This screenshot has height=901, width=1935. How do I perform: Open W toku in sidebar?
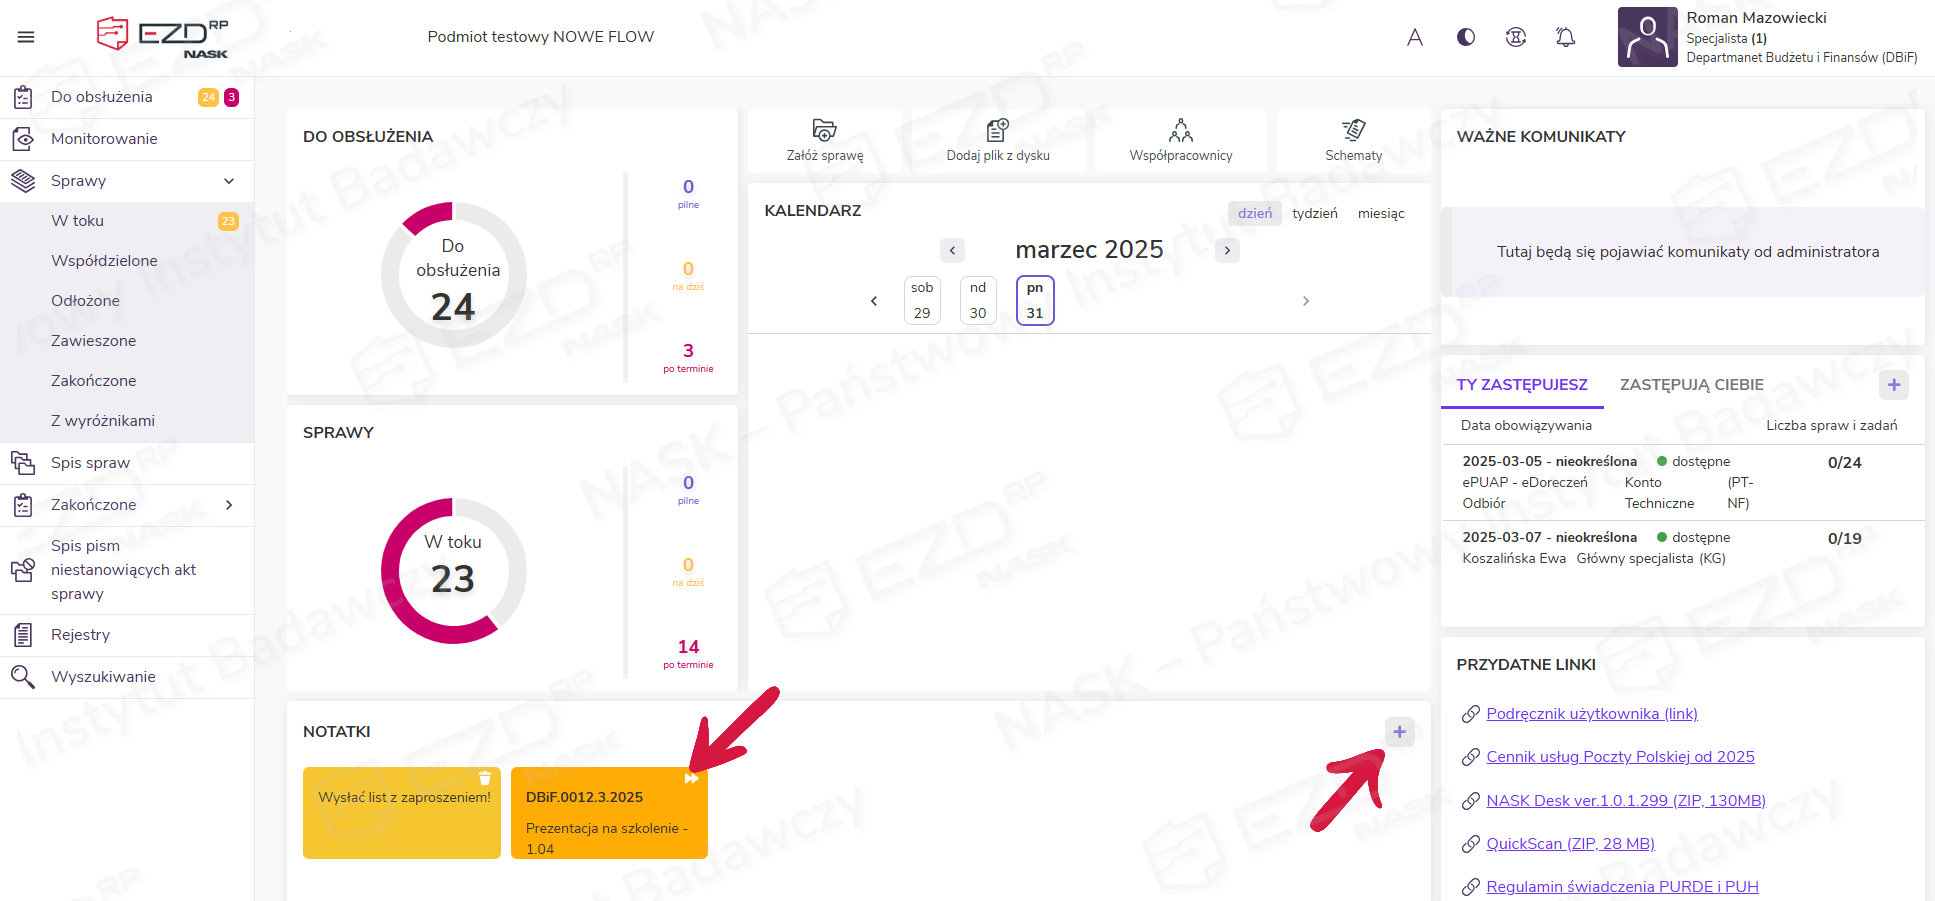(78, 221)
